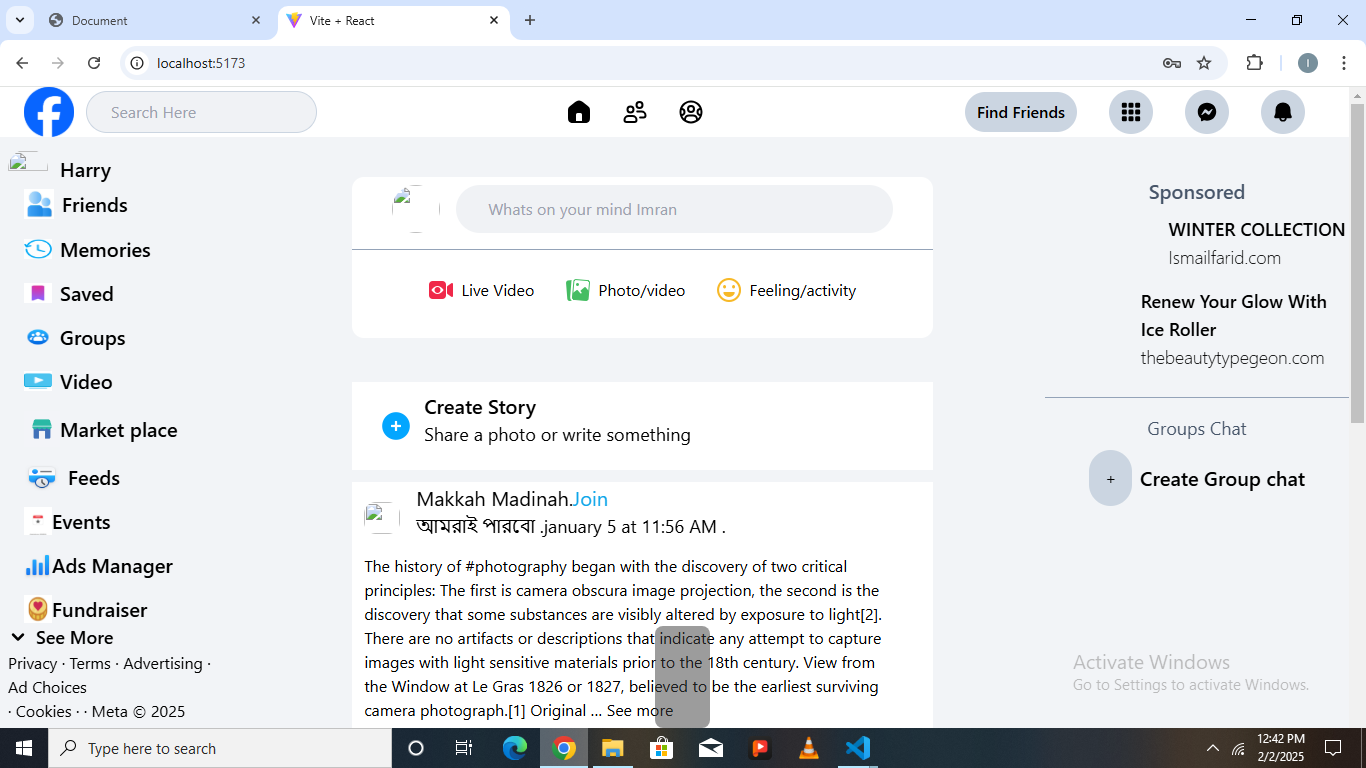Open the Fundraiser sidebar item

87,609
